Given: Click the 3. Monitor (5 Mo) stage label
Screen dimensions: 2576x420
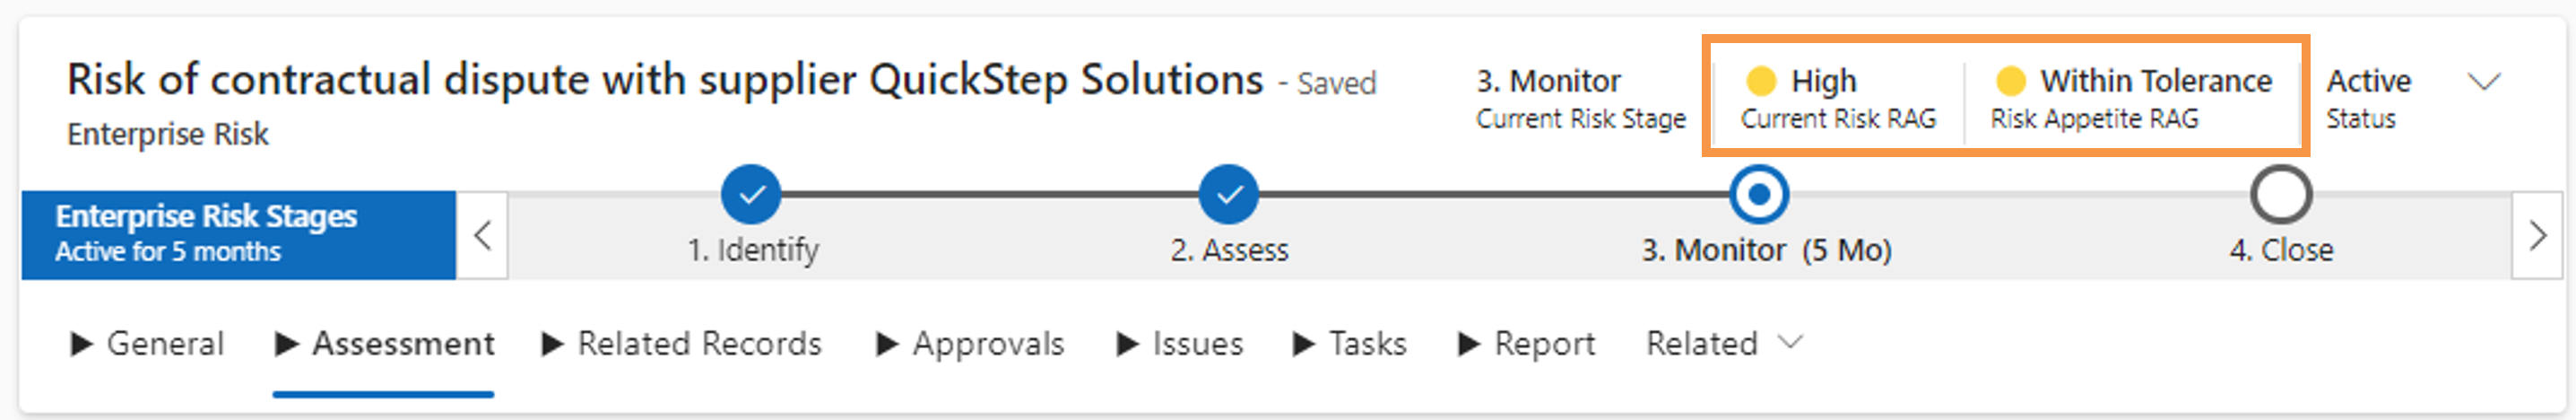Looking at the screenshot, I should pyautogui.click(x=1766, y=250).
